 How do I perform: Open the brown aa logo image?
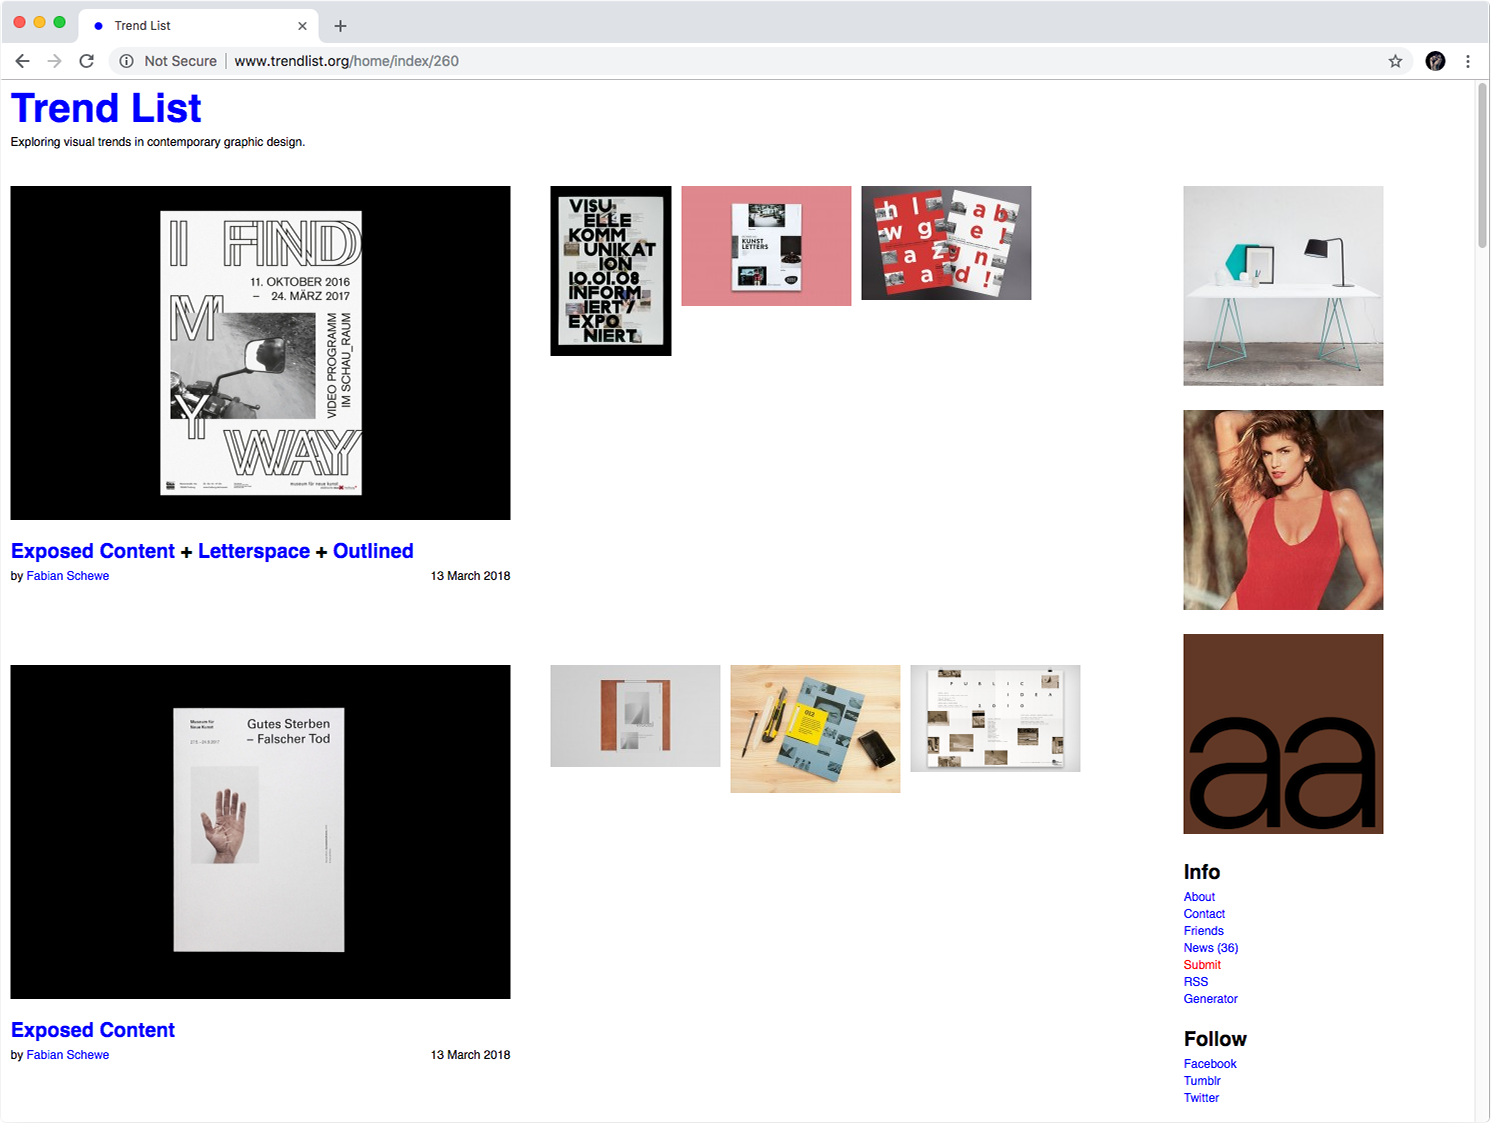point(1283,734)
